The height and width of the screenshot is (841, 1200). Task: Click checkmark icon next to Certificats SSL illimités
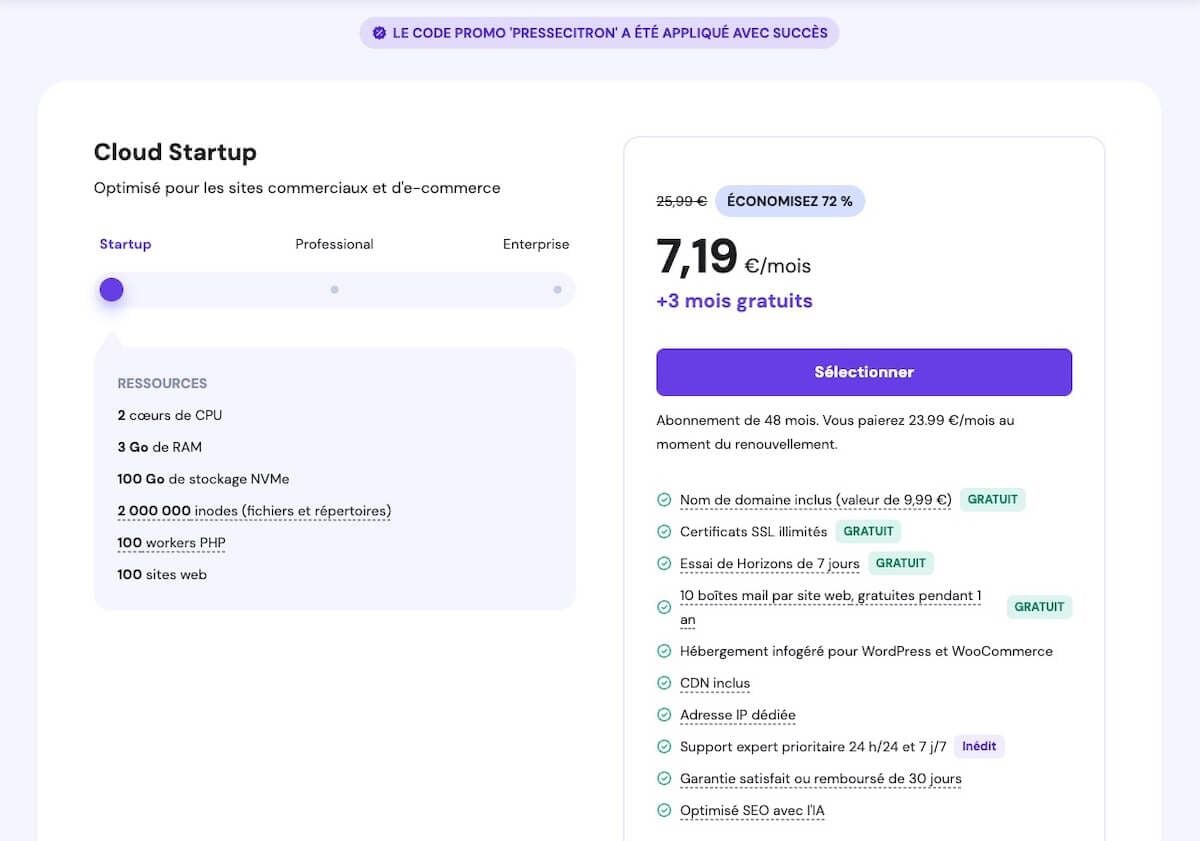663,531
